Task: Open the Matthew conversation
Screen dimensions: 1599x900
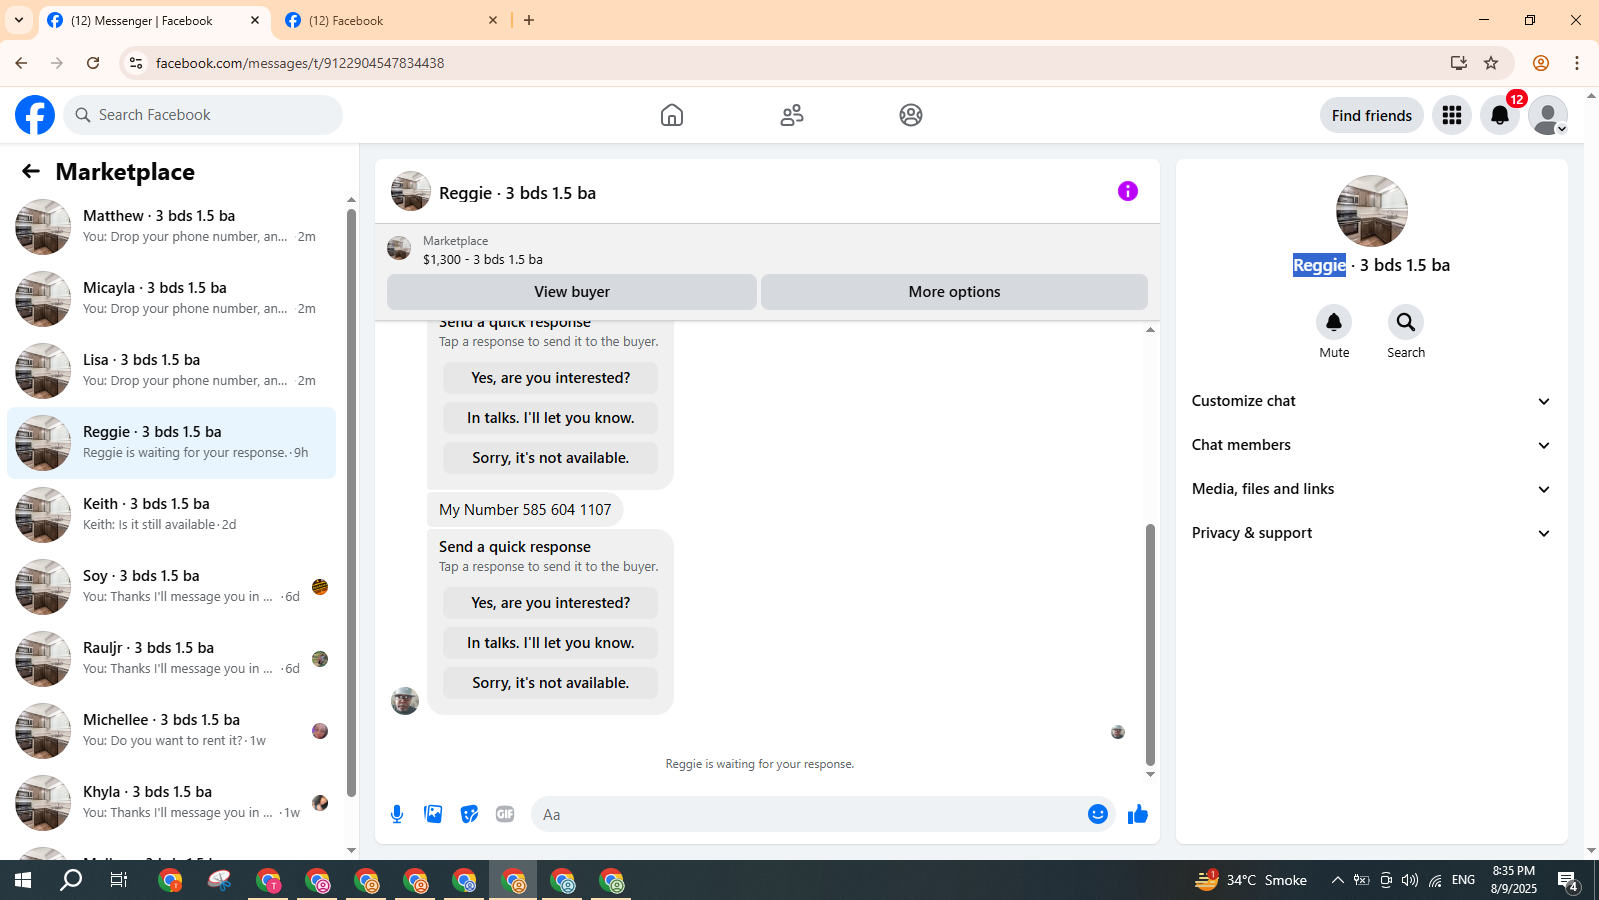Action: click(x=172, y=227)
